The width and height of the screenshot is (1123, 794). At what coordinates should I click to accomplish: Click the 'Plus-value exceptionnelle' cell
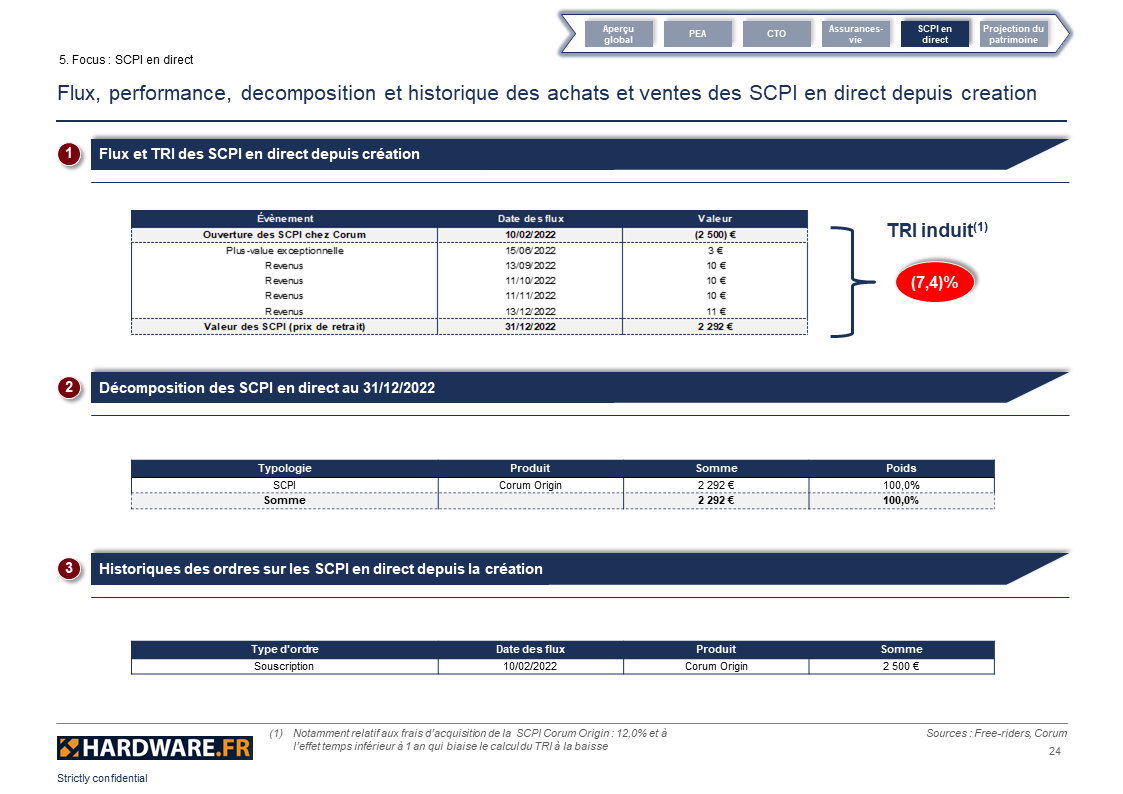point(284,251)
